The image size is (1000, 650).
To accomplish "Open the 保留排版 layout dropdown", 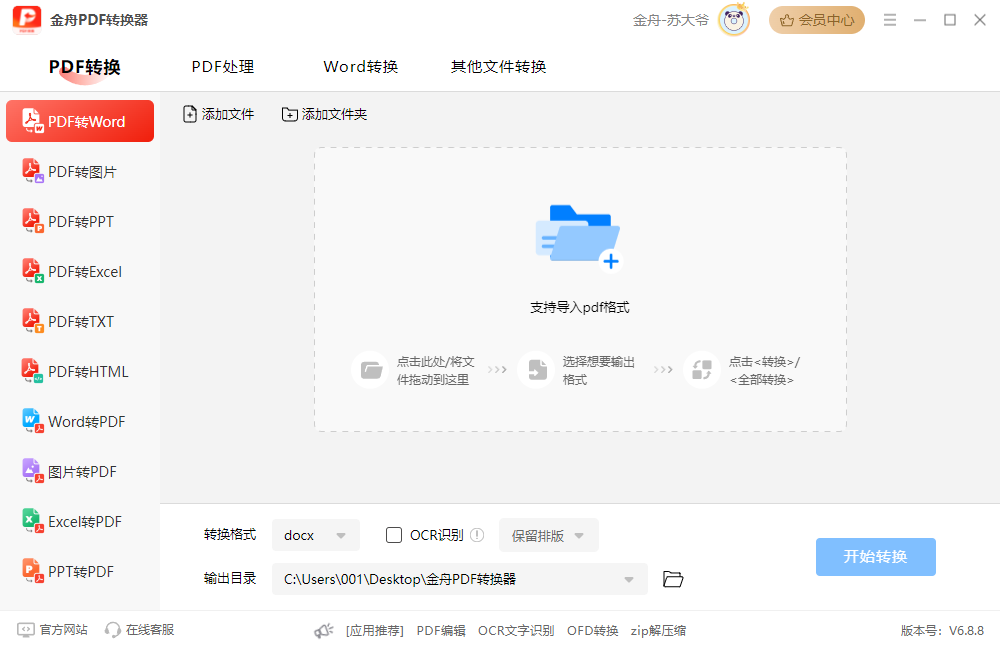I will tap(548, 535).
